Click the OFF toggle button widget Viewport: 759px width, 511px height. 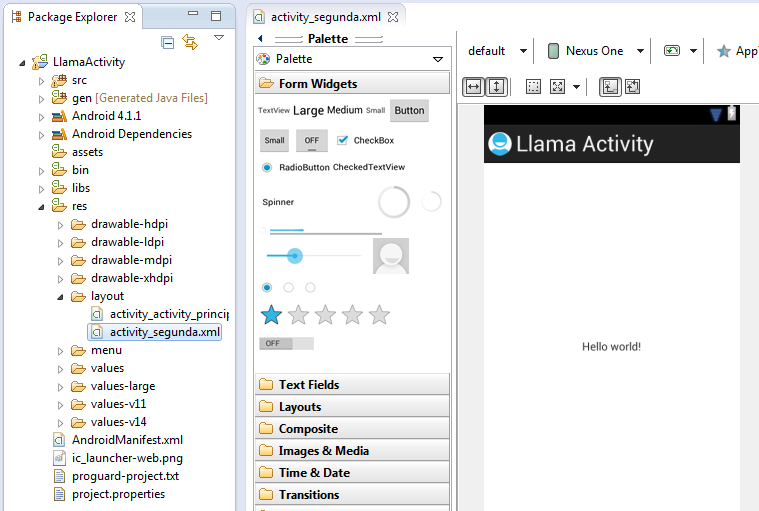click(x=311, y=140)
